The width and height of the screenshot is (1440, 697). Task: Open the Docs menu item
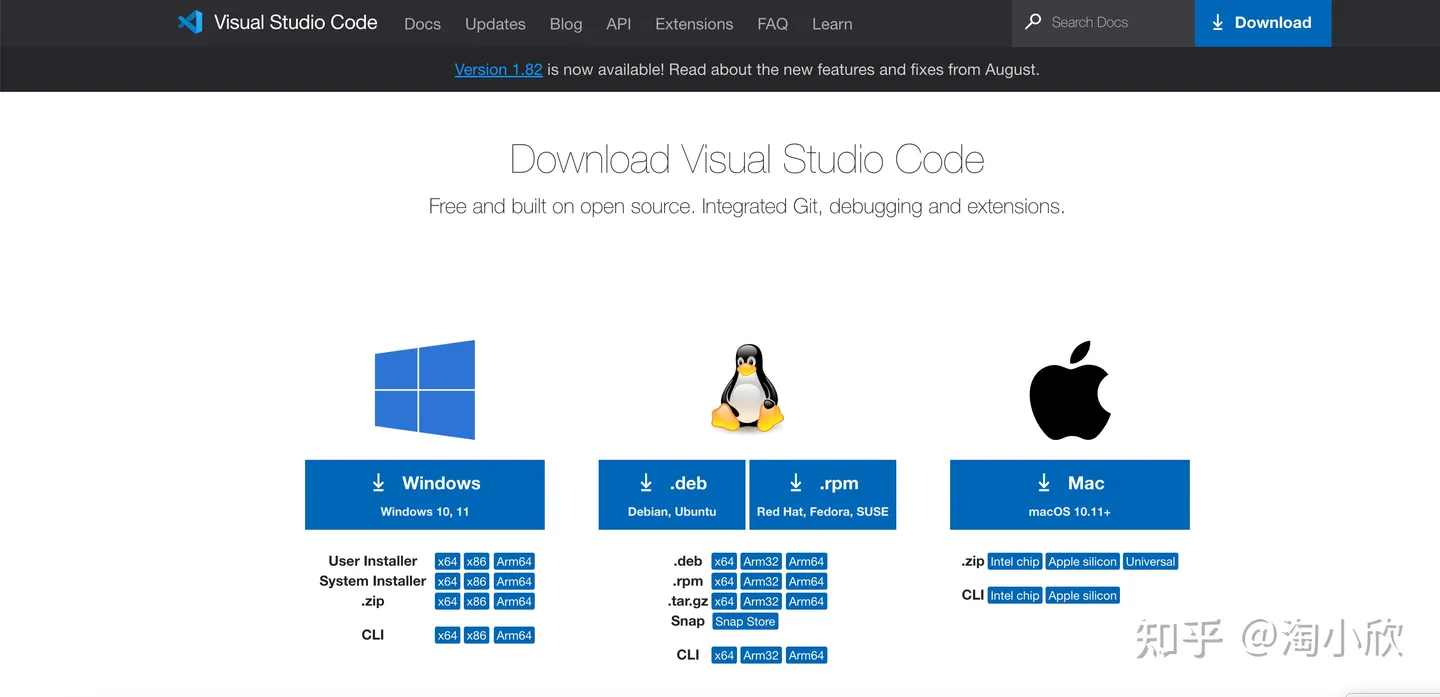pos(422,24)
